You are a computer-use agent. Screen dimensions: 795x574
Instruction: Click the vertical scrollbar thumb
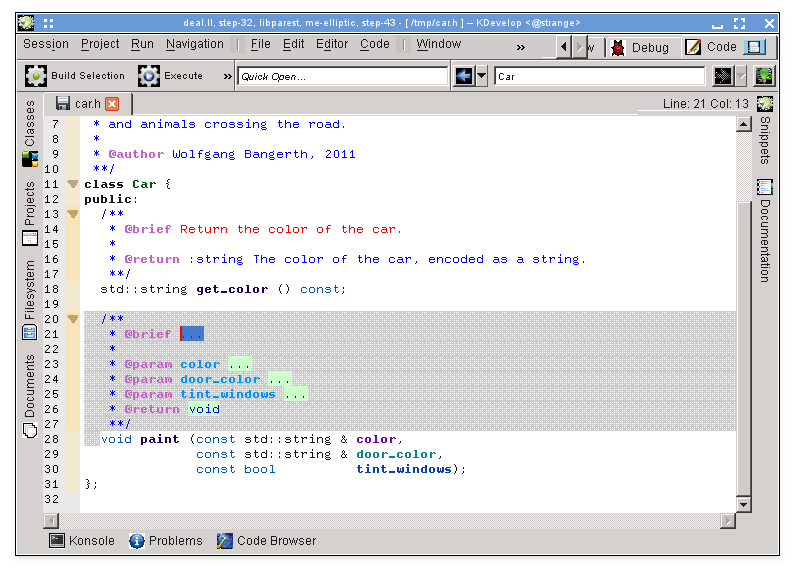744,348
